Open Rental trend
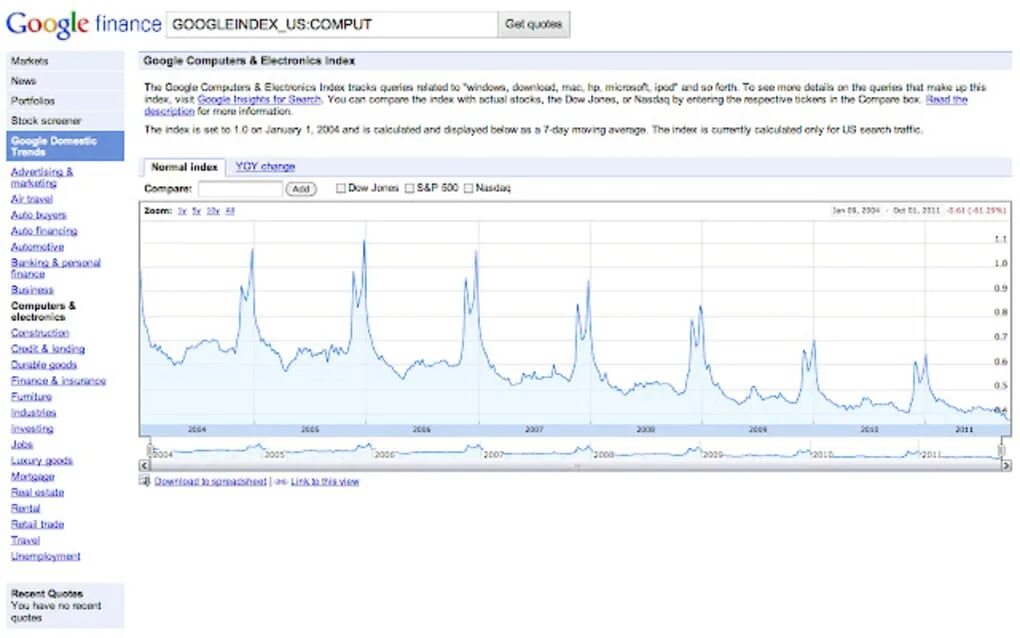The height and width of the screenshot is (638, 1020). (x=25, y=509)
